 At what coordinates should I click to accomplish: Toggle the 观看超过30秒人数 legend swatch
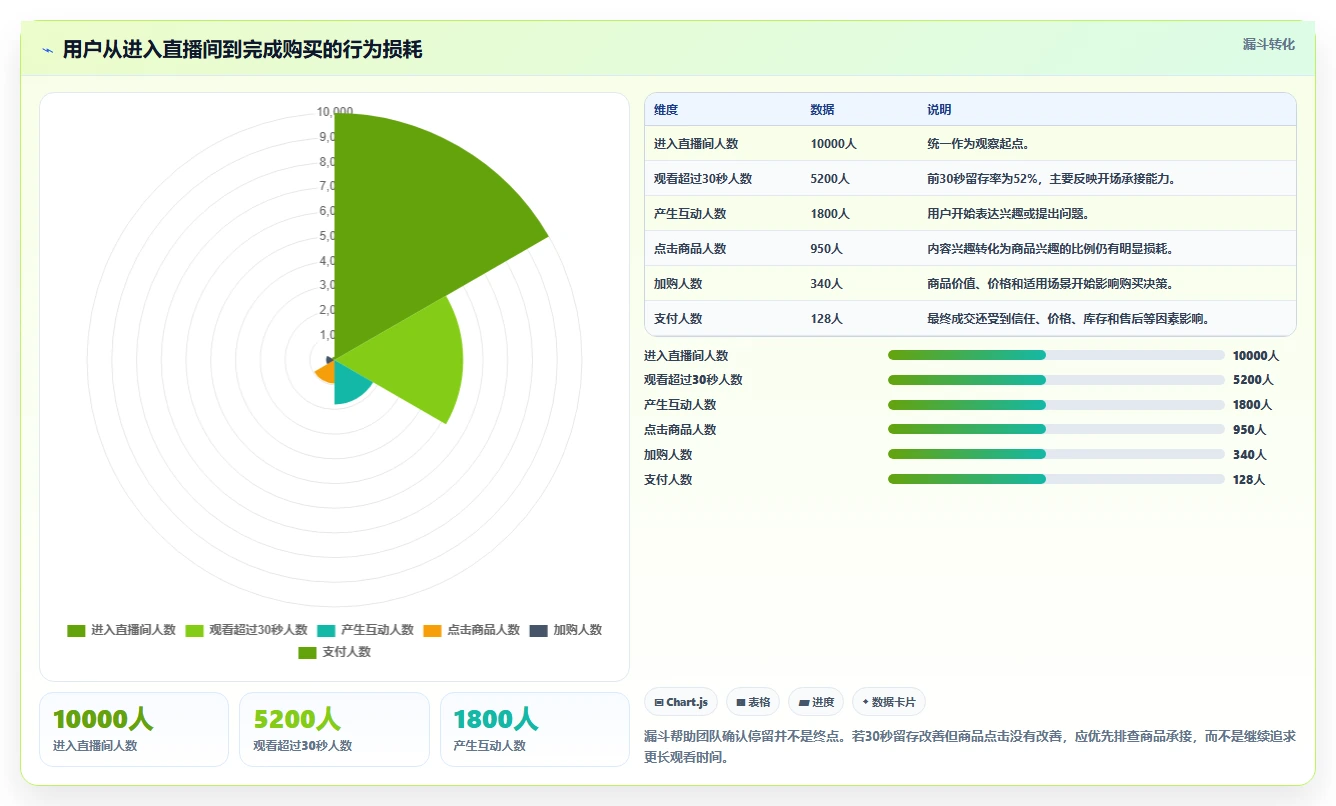194,630
